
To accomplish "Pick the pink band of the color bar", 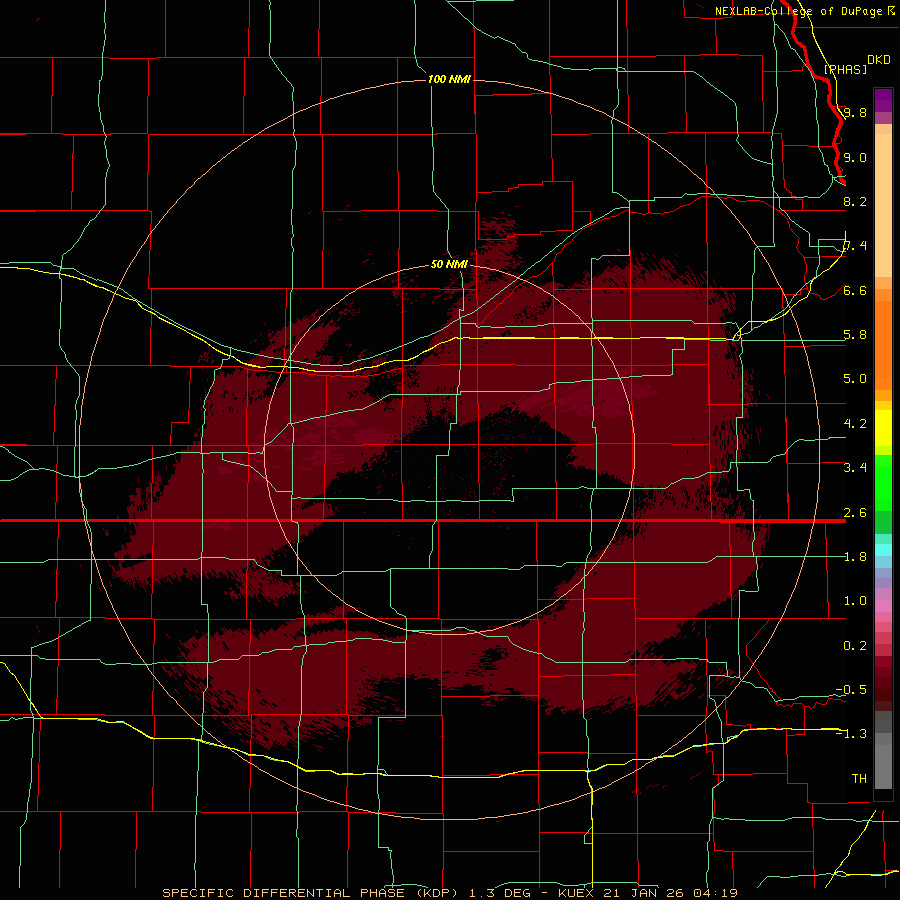I will pos(883,606).
